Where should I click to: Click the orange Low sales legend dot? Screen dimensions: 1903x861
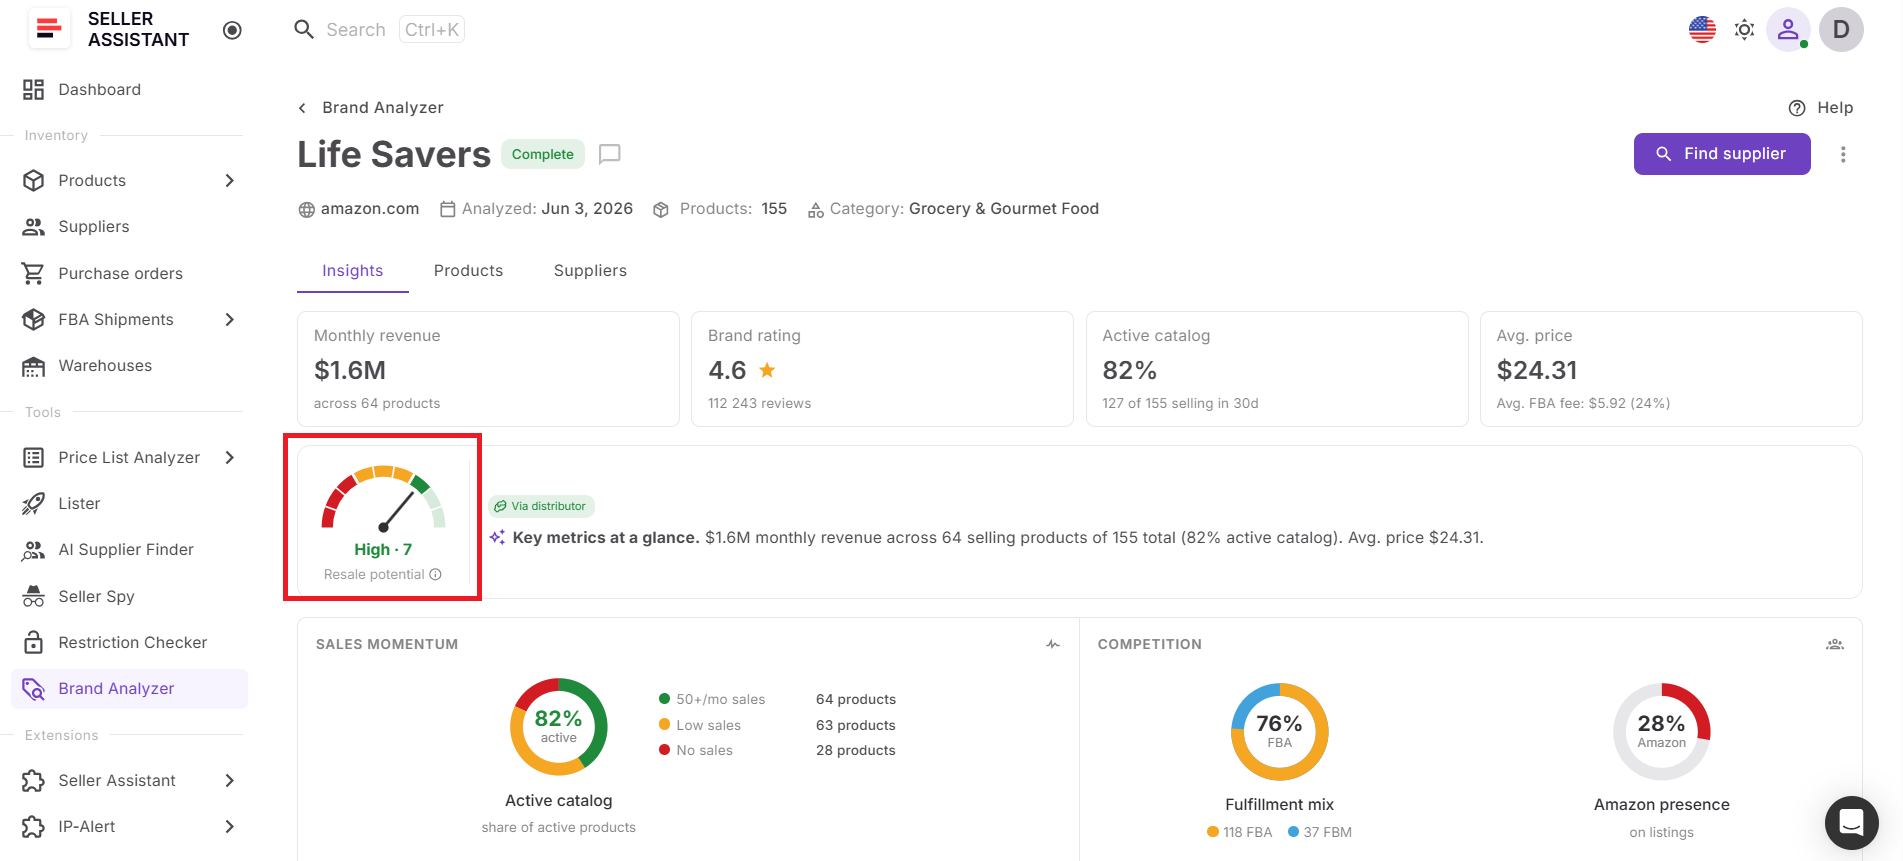click(664, 725)
